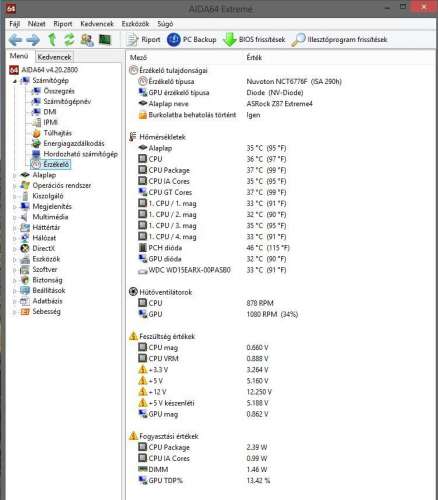
Task: Click the Fogyasztási értékek warning icon
Action: (x=133, y=436)
